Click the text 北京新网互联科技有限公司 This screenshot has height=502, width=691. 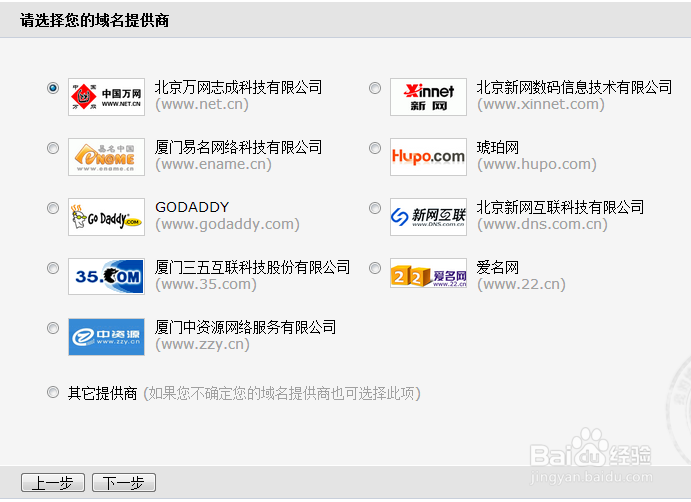560,207
